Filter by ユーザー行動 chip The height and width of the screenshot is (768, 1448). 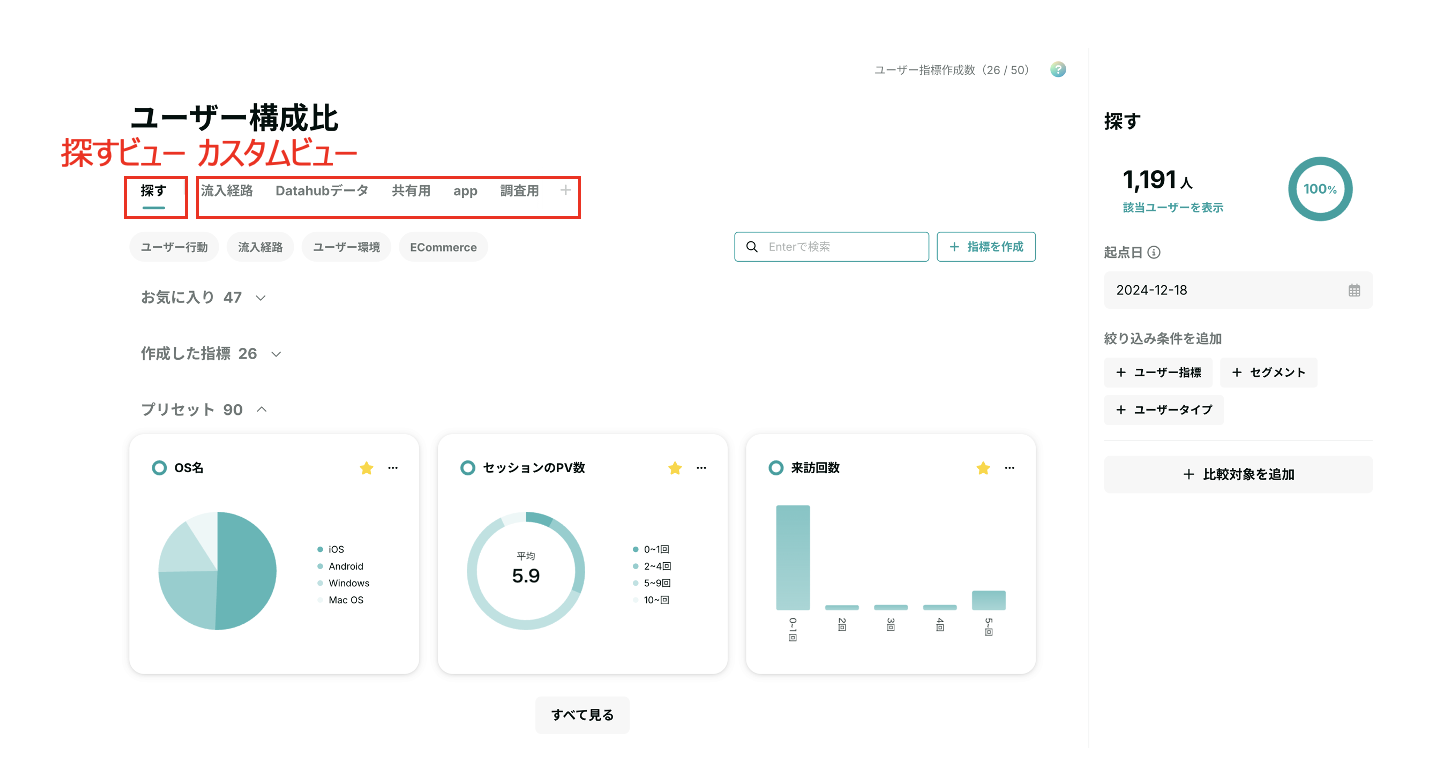174,247
